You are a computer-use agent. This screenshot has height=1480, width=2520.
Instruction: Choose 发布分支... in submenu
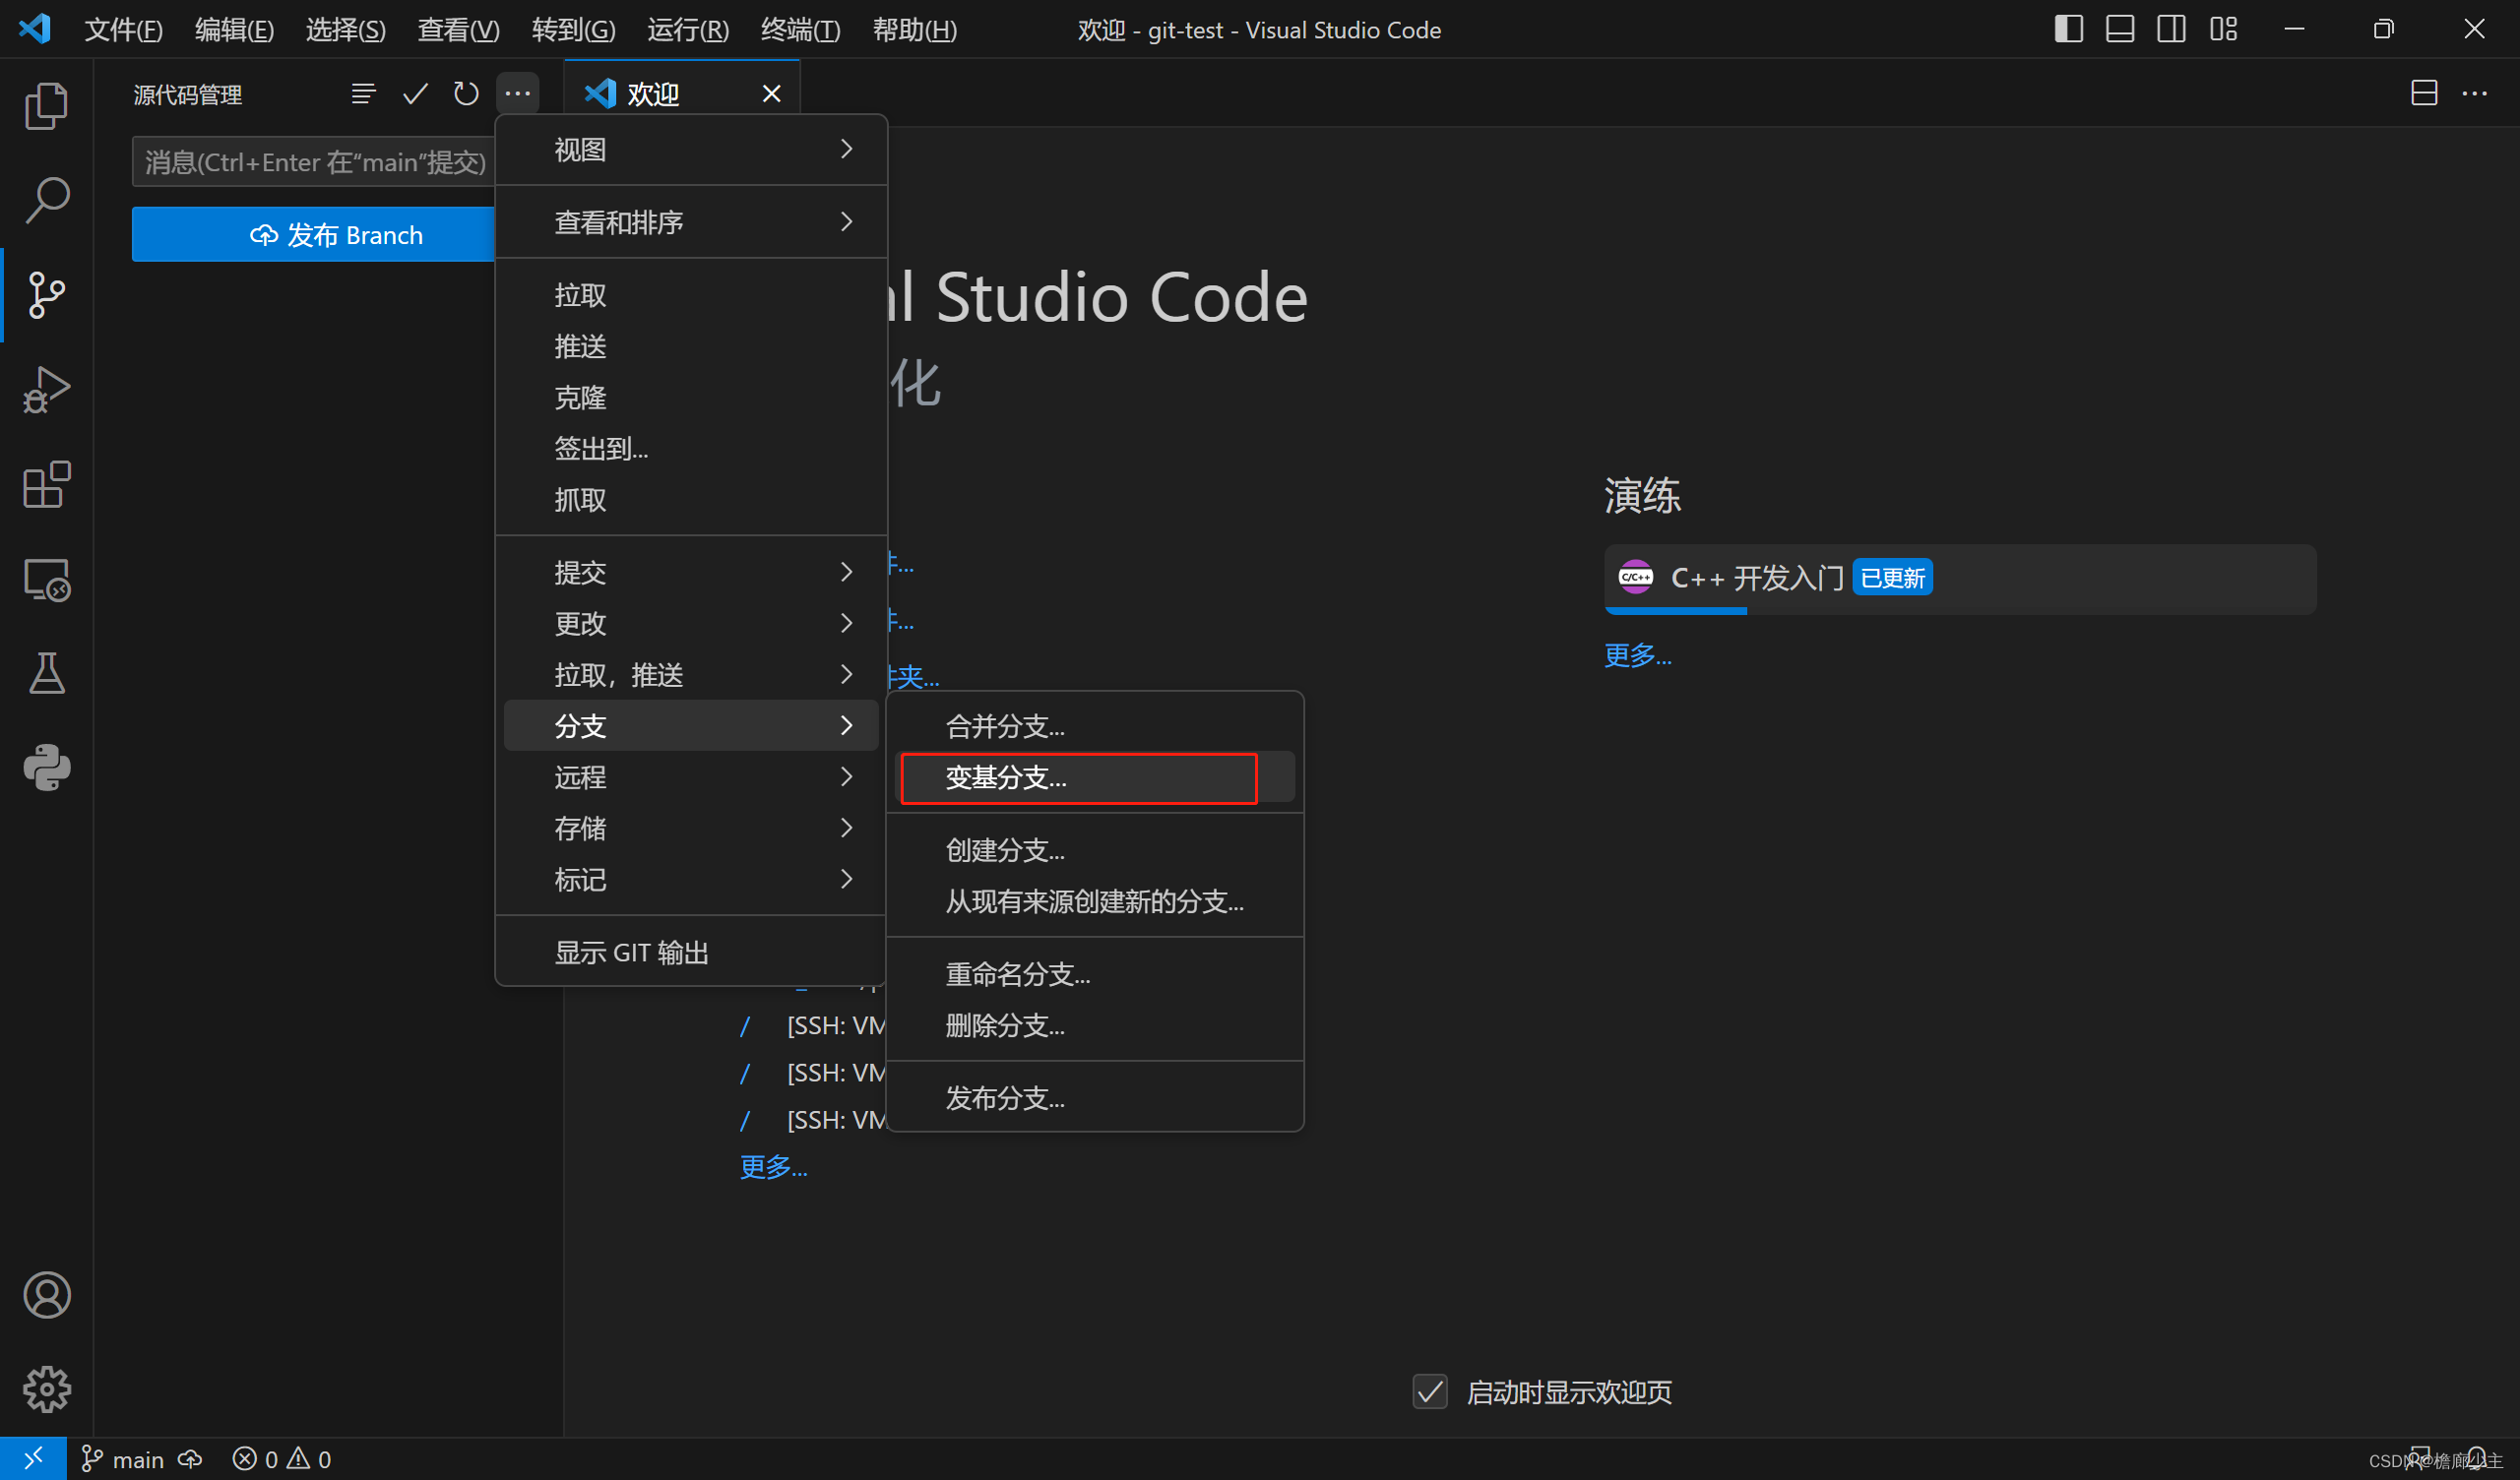(x=1095, y=1098)
